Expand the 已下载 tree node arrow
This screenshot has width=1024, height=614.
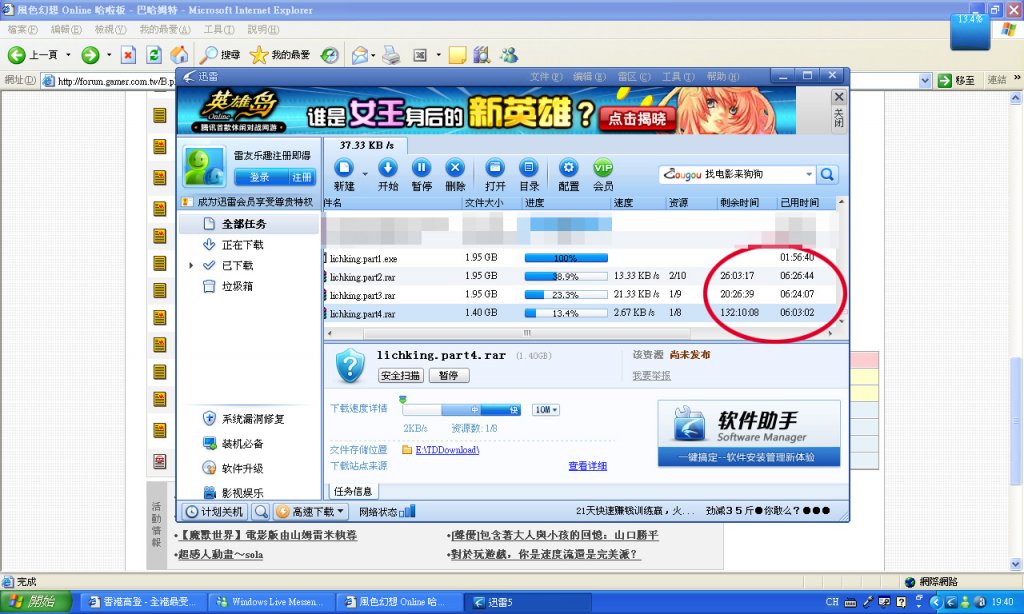tap(191, 265)
